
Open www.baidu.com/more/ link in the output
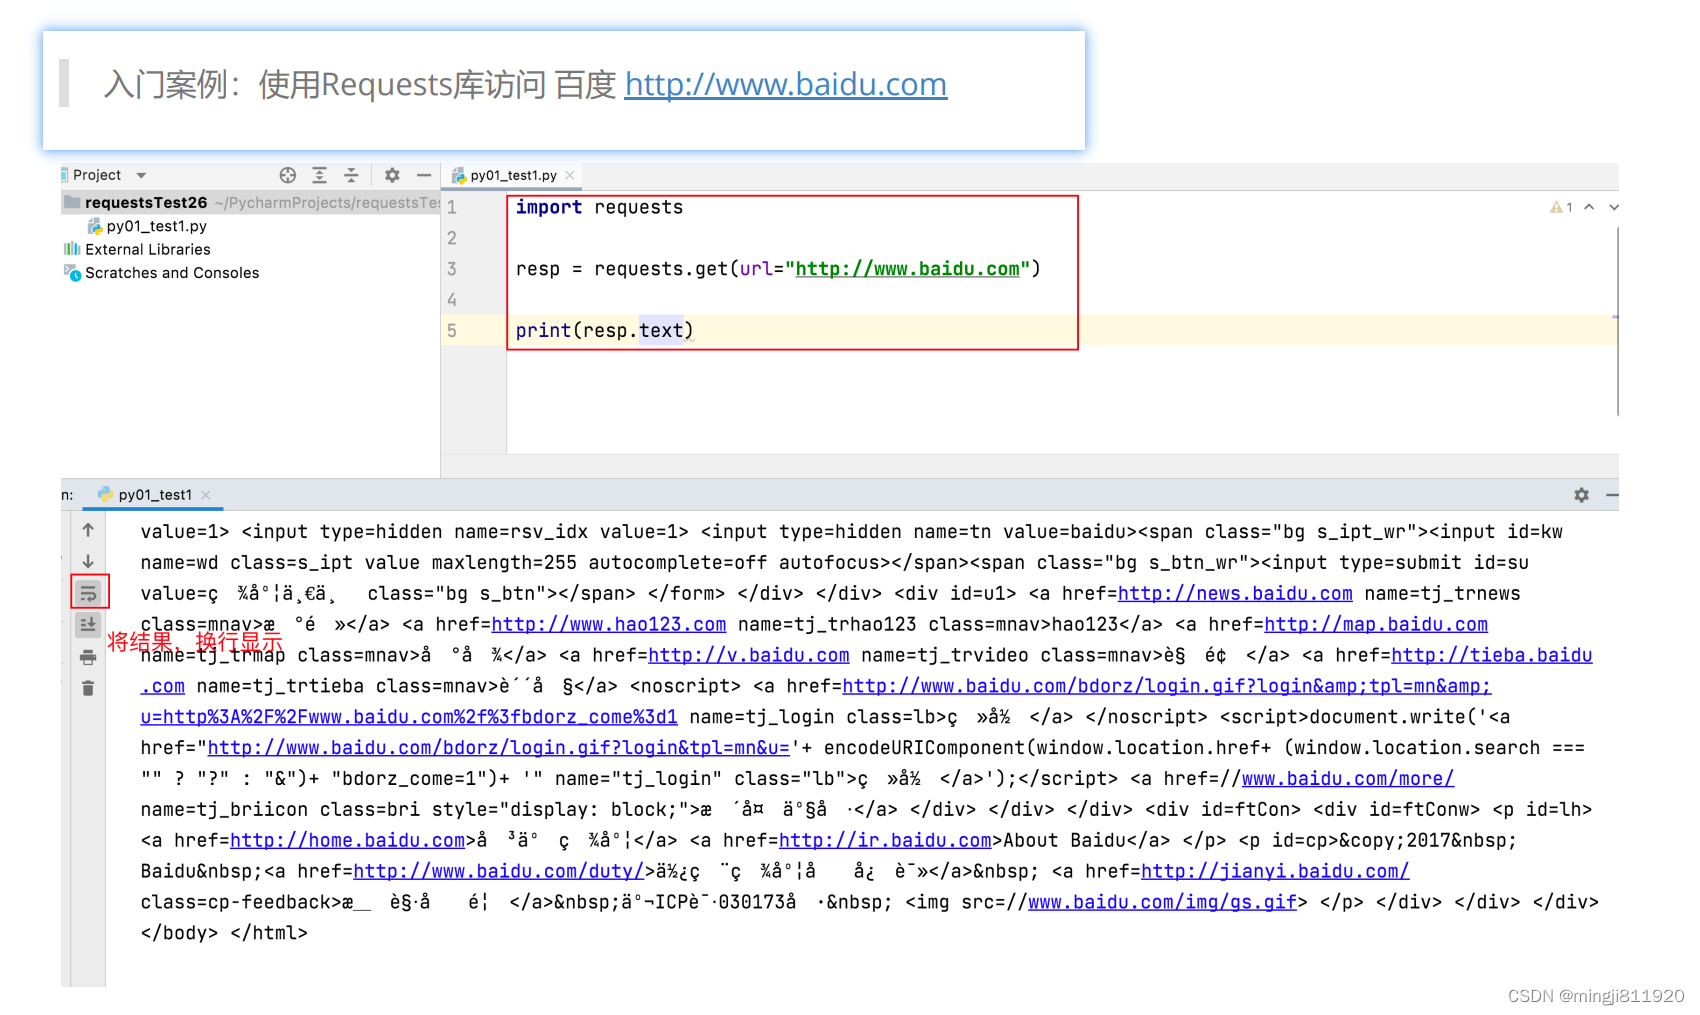point(1348,779)
